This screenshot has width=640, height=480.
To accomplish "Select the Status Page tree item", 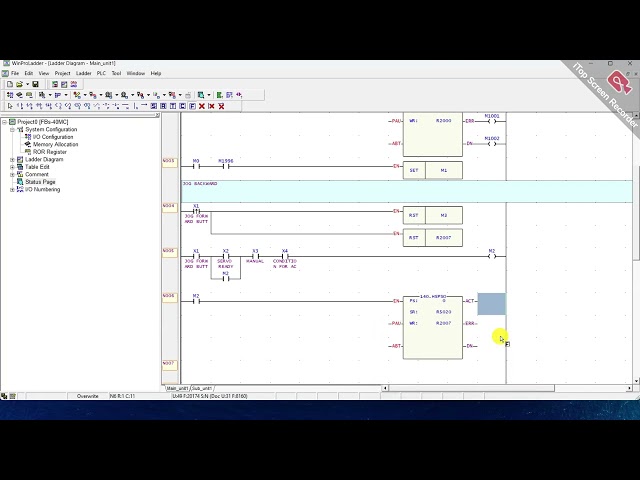I will [x=40, y=182].
